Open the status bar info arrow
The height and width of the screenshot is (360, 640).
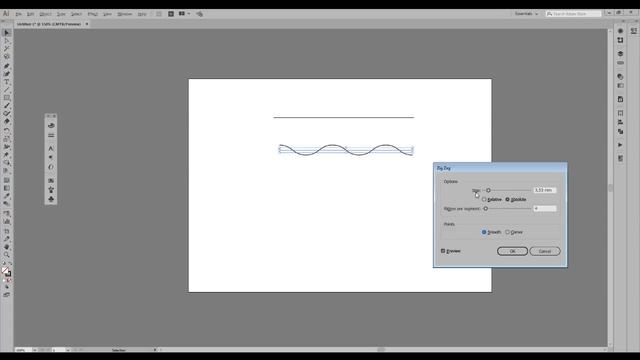155,350
